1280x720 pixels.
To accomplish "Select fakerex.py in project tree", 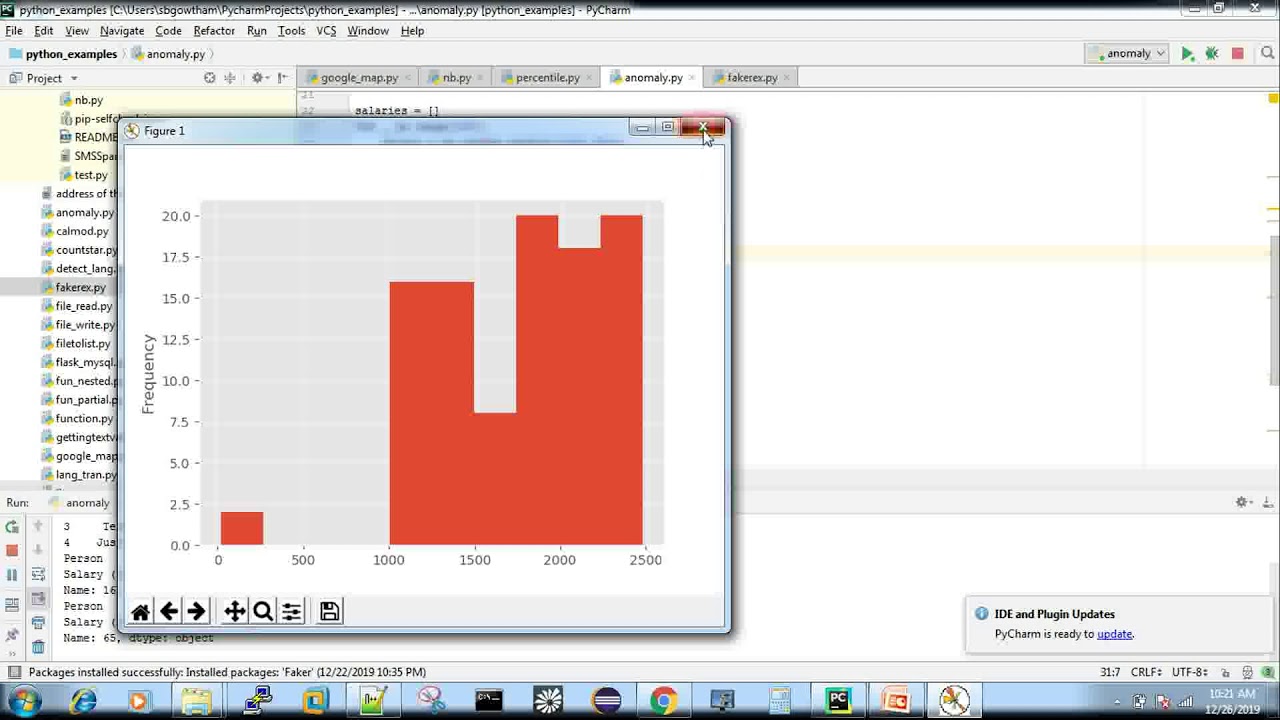I will 80,287.
